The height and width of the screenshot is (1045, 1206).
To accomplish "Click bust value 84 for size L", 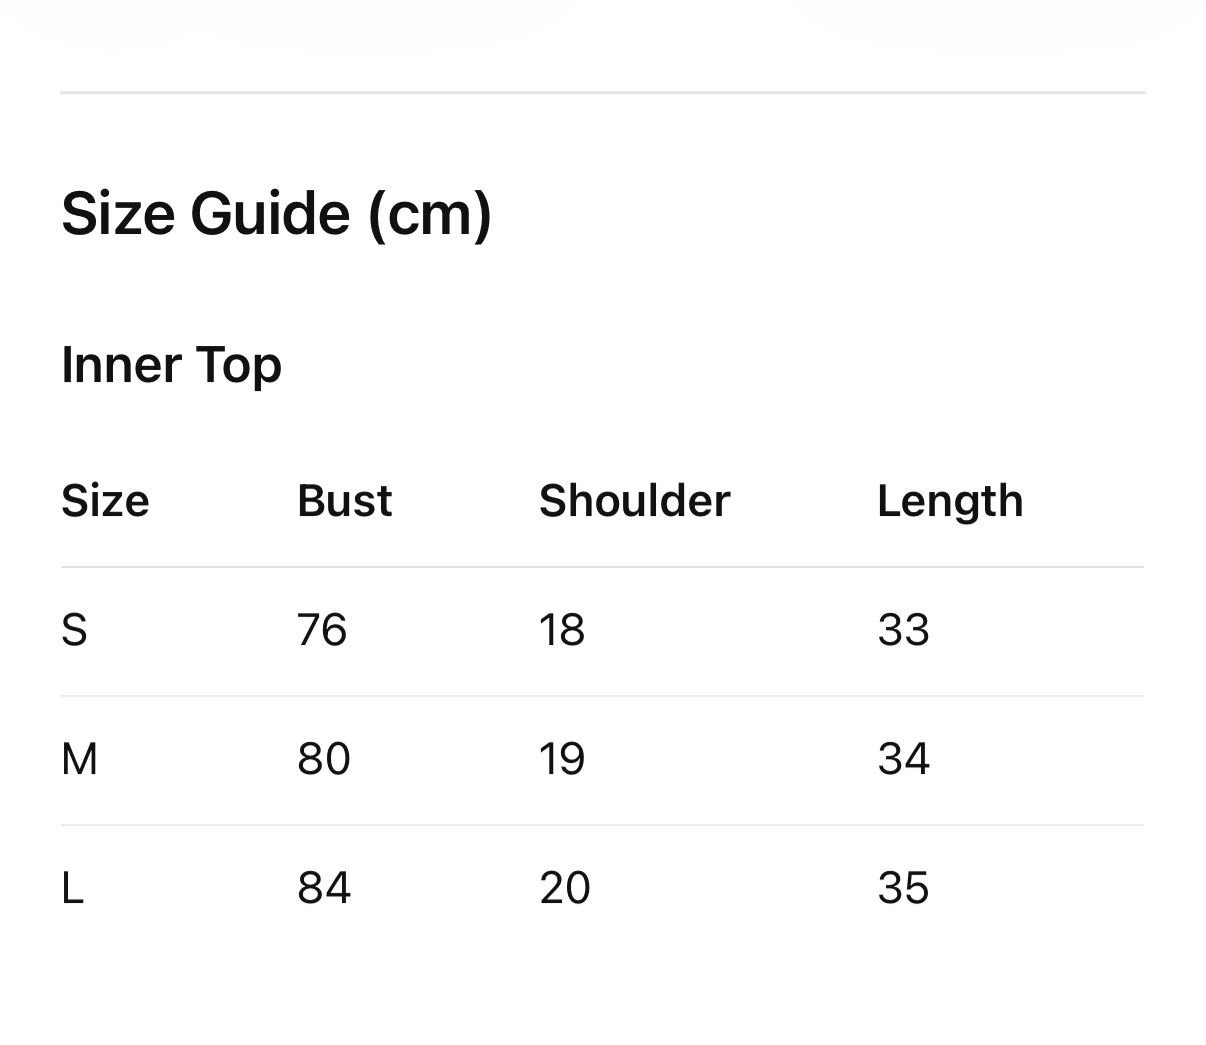I will (x=323, y=888).
